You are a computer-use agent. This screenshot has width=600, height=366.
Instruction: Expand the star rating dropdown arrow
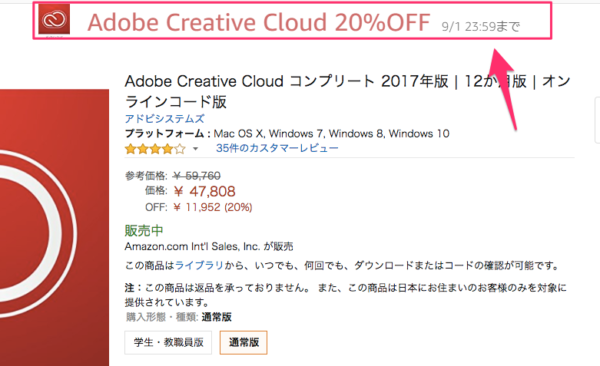196,149
